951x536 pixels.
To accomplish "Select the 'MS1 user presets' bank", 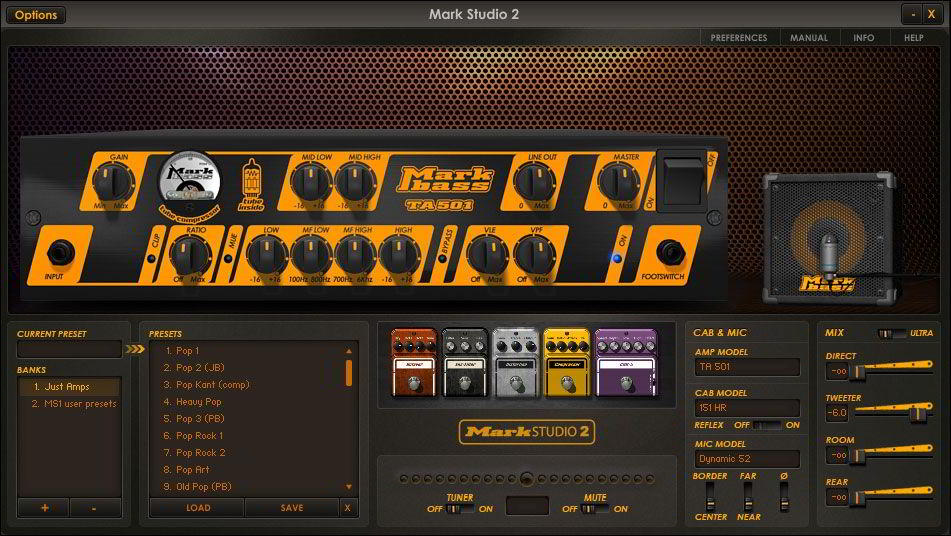I will (x=69, y=404).
